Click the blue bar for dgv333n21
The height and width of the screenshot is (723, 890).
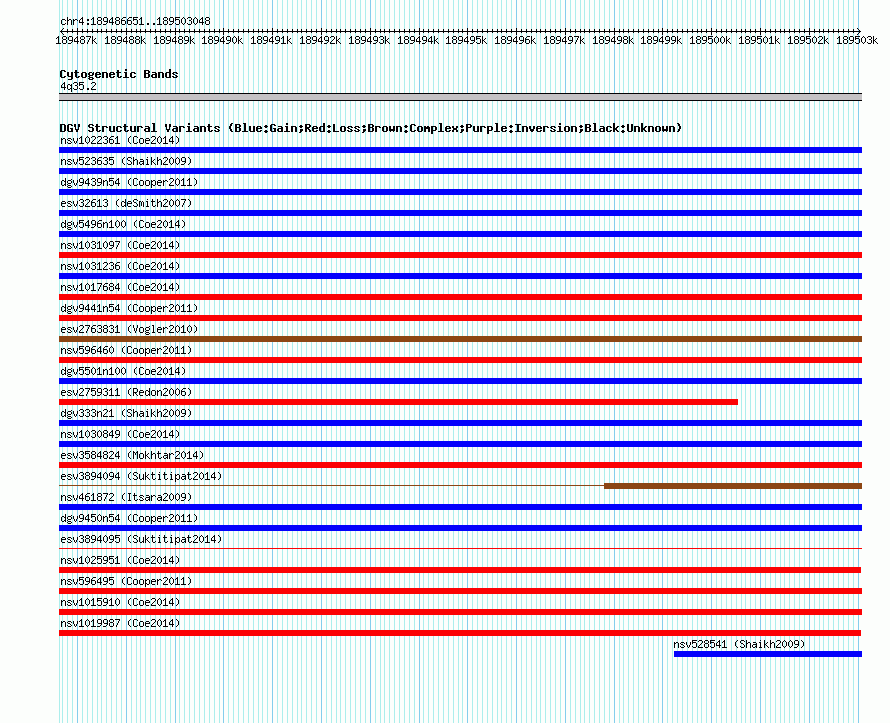[460, 423]
